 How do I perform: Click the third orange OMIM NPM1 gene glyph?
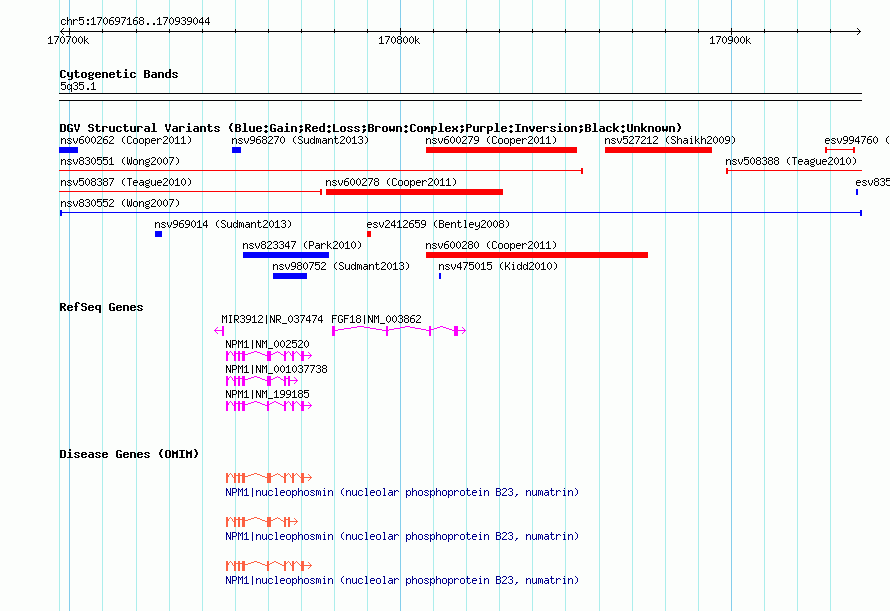(269, 566)
